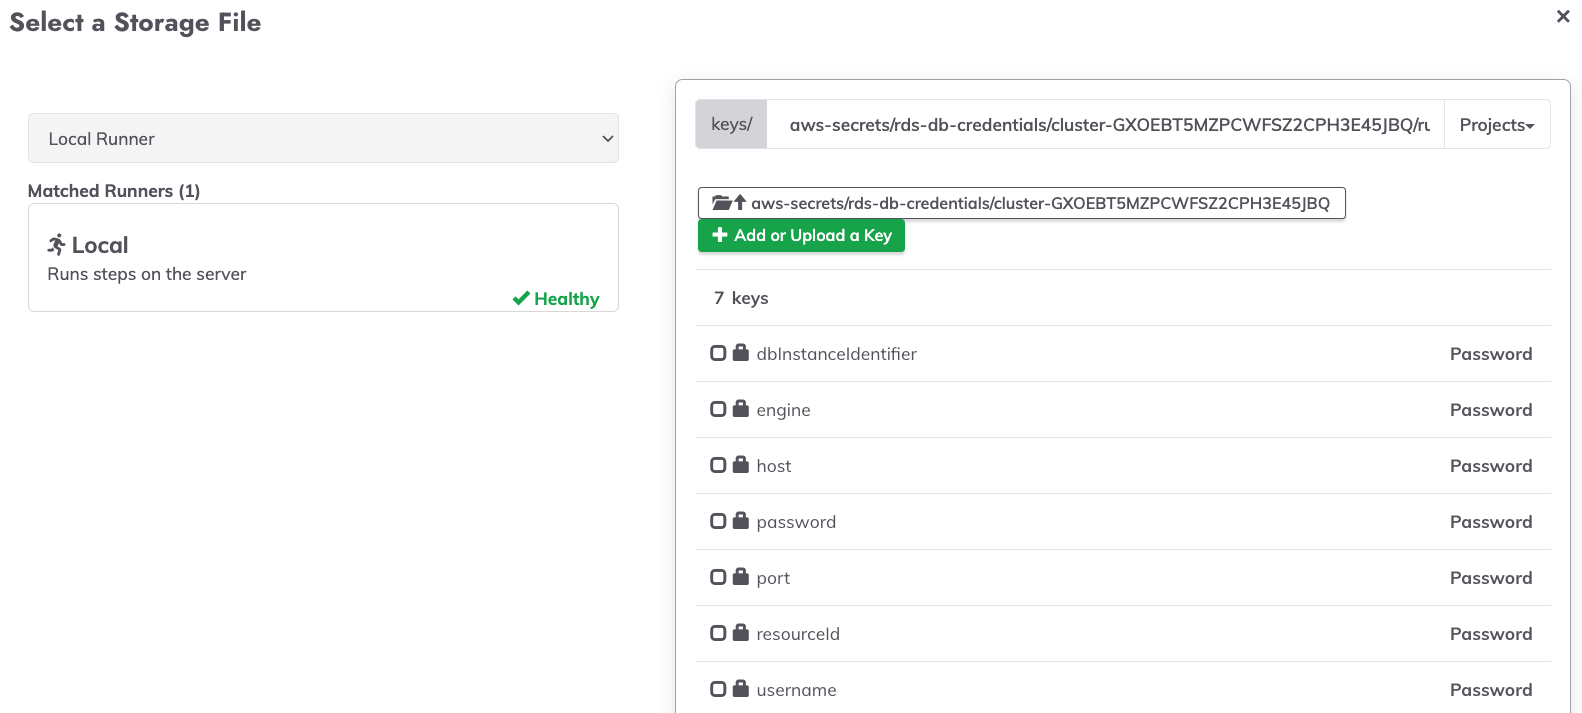The width and height of the screenshot is (1582, 713).
Task: Select the resourceId key checkbox
Action: click(x=718, y=633)
